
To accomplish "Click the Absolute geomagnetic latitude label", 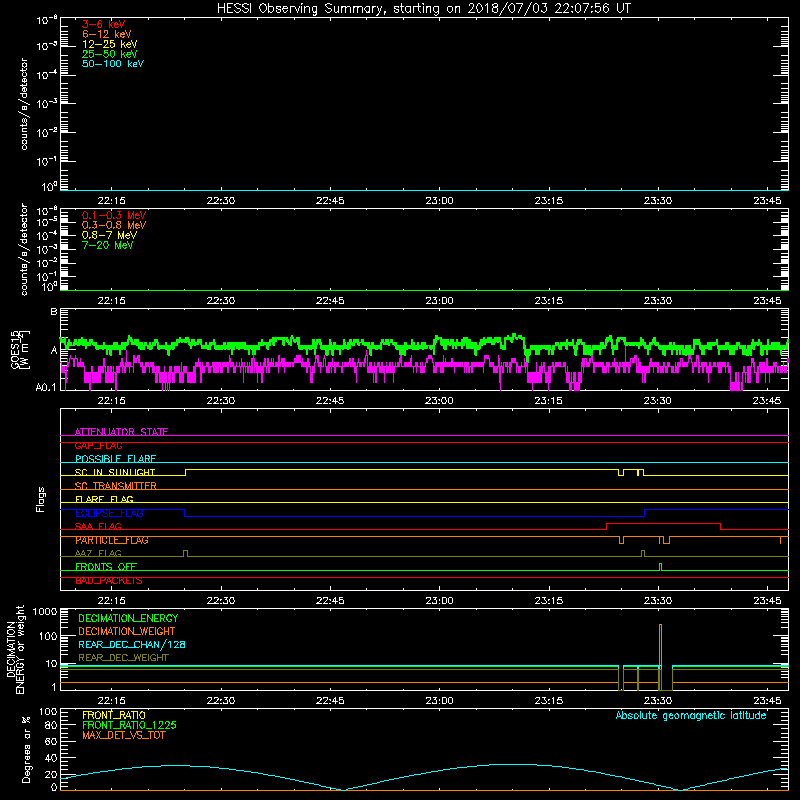I will [691, 716].
